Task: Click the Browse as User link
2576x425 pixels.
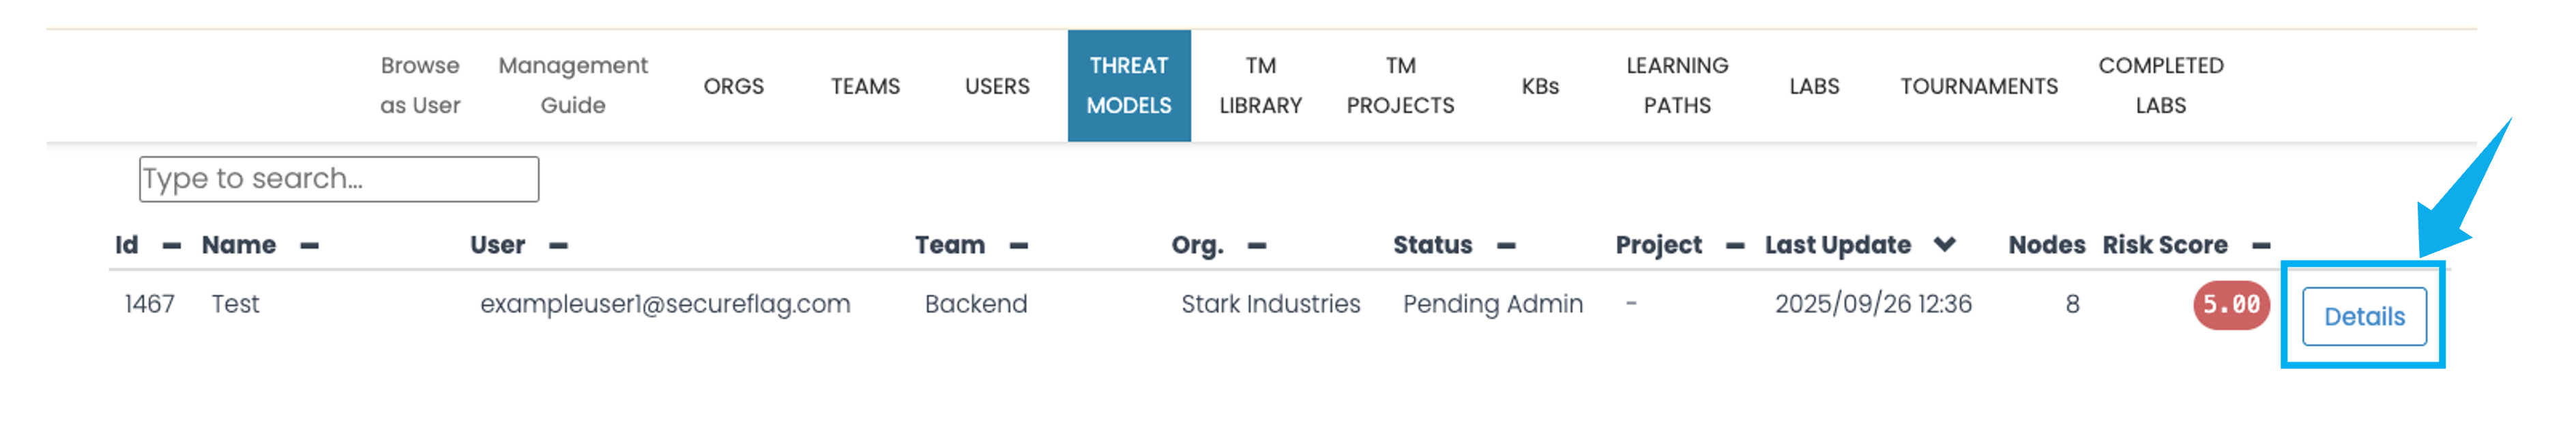Action: [420, 86]
